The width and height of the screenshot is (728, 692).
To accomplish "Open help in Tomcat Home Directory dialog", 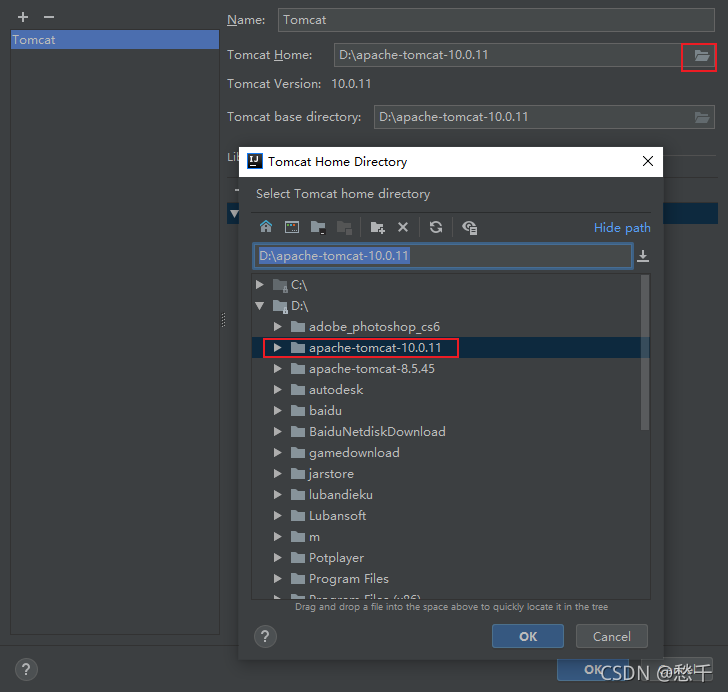I will click(265, 636).
